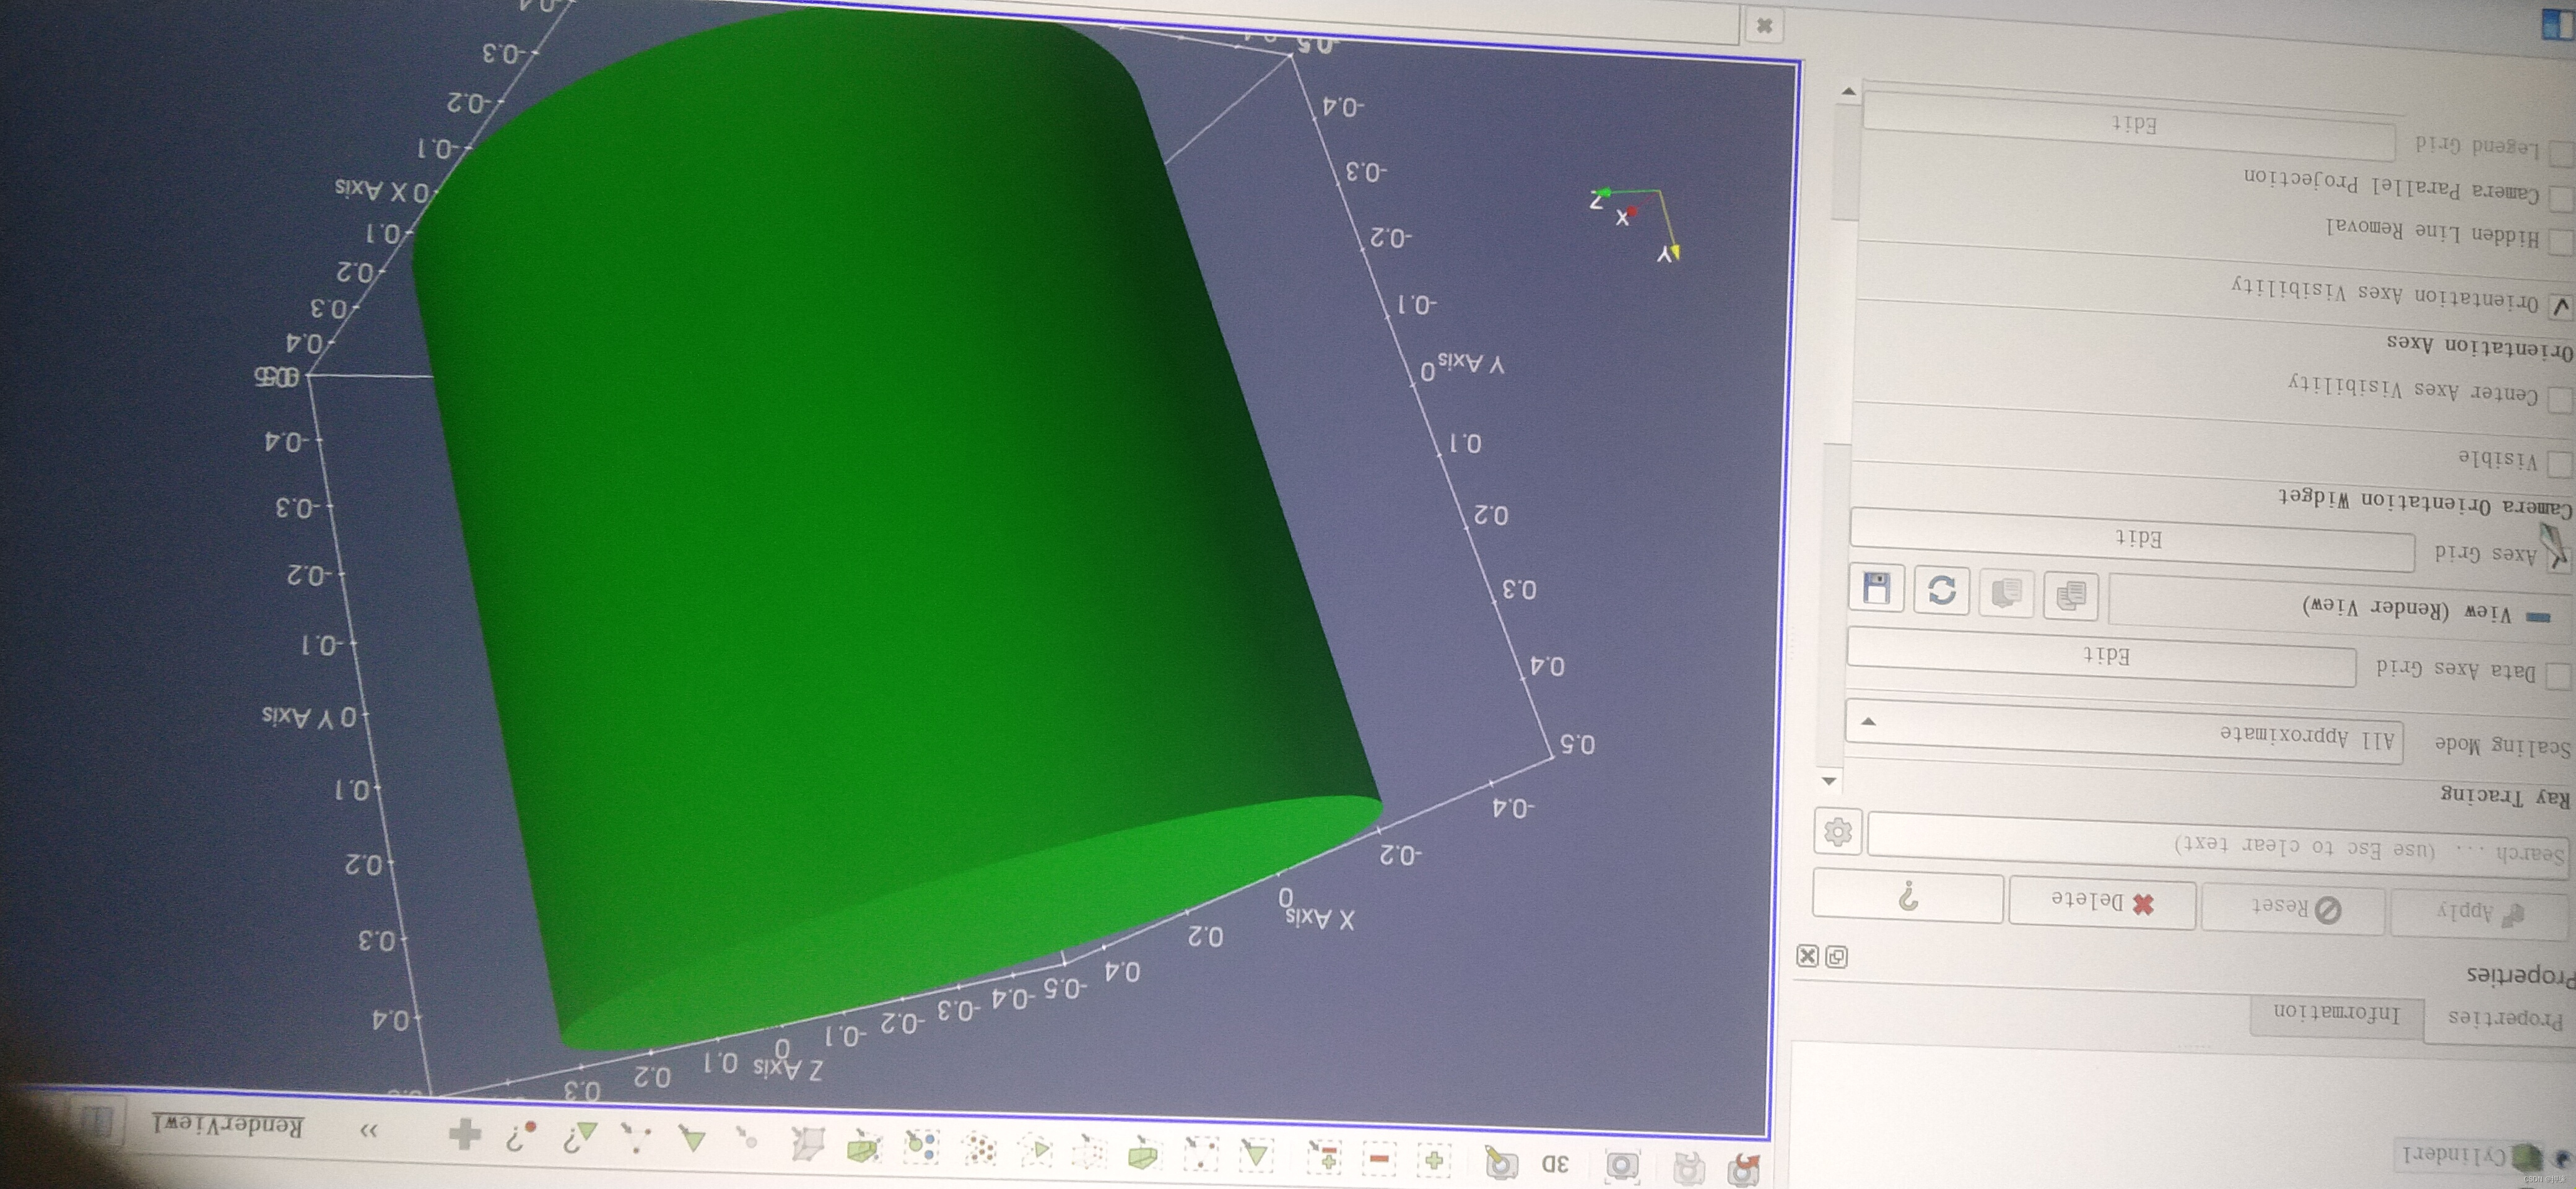Image resolution: width=2576 pixels, height=1189 pixels.
Task: Toggle Cylinder1 visibility eye icon
Action: (x=2563, y=1160)
